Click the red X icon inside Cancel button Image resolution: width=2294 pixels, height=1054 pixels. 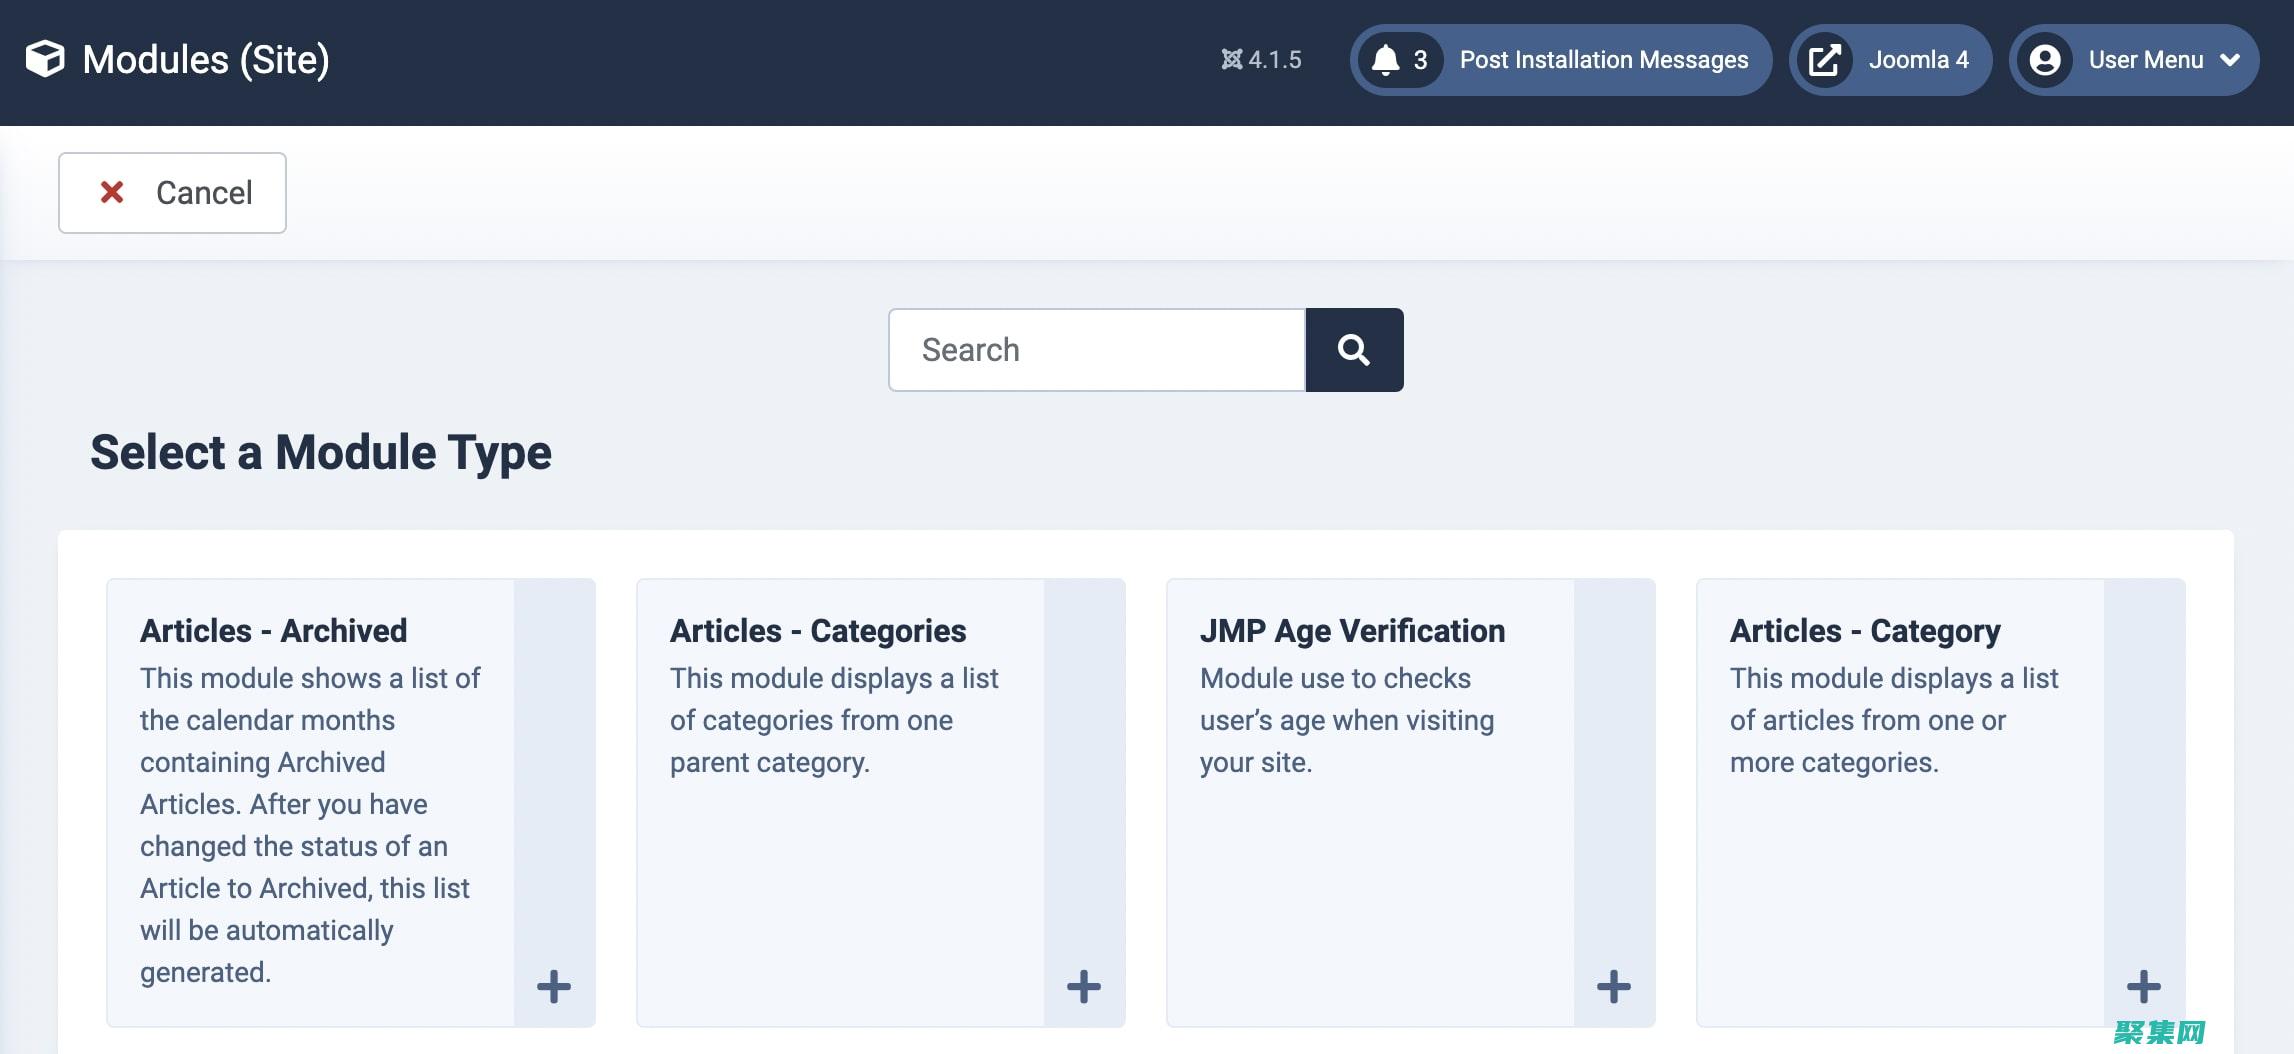(113, 191)
